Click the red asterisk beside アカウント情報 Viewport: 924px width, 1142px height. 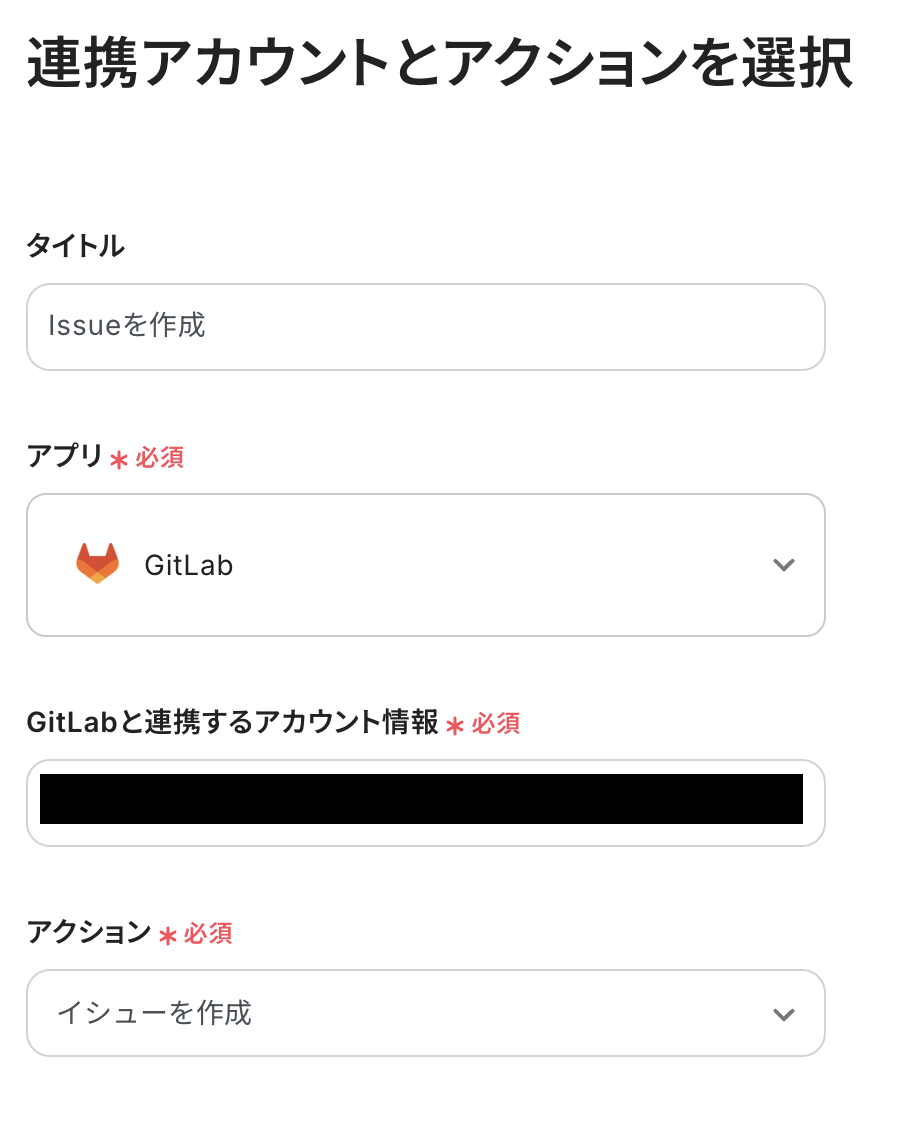coord(455,725)
